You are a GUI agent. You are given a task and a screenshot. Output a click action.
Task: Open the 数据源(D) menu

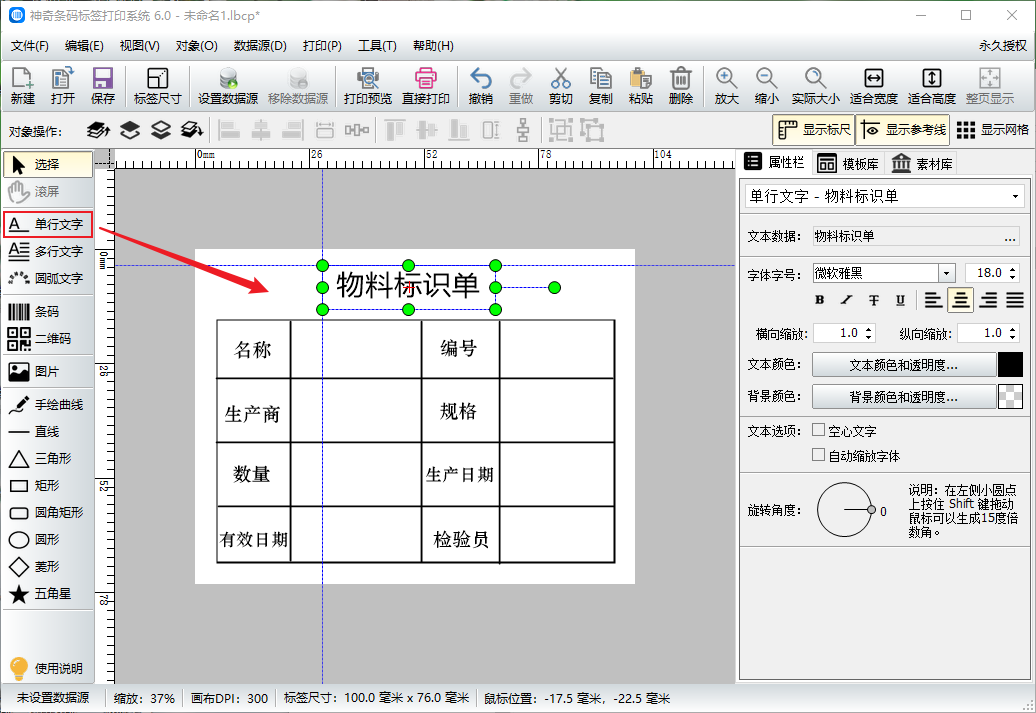tap(260, 46)
